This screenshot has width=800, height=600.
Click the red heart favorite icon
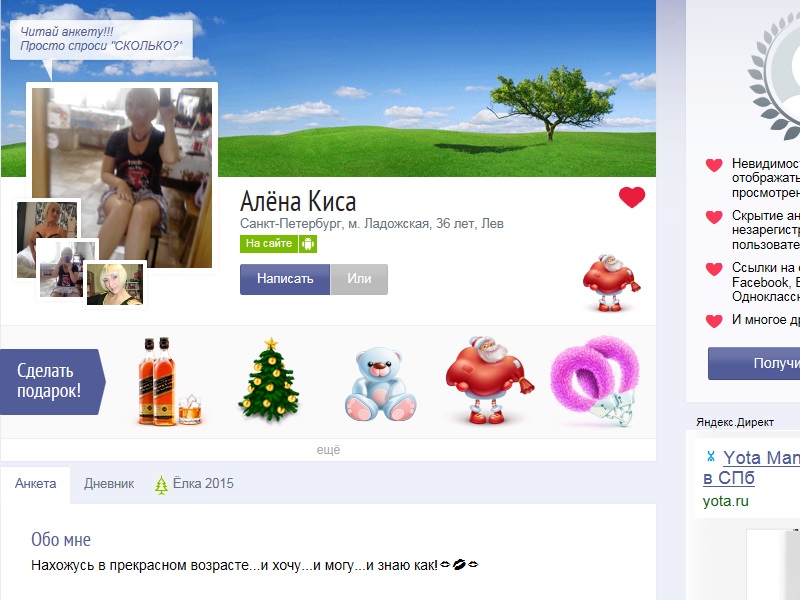pyautogui.click(x=632, y=197)
